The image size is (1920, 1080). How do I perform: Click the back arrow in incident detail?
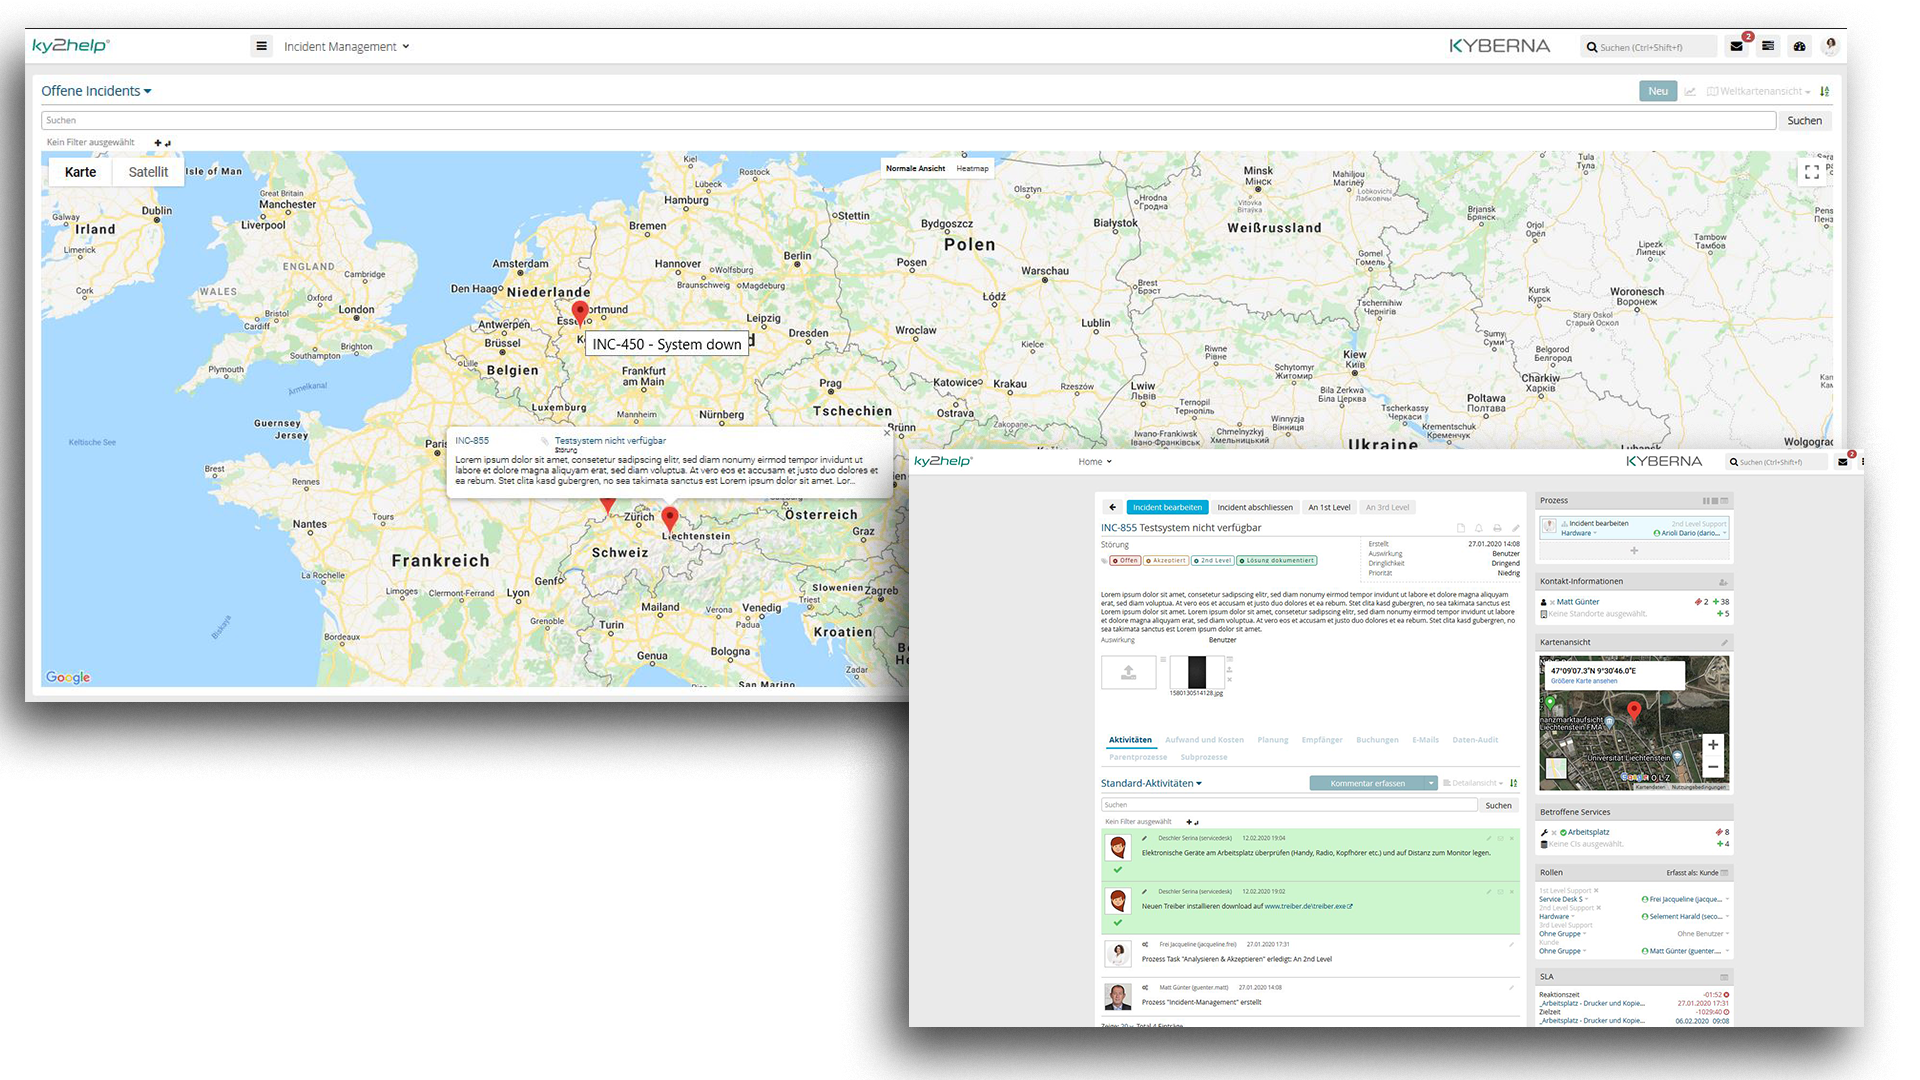point(1112,507)
